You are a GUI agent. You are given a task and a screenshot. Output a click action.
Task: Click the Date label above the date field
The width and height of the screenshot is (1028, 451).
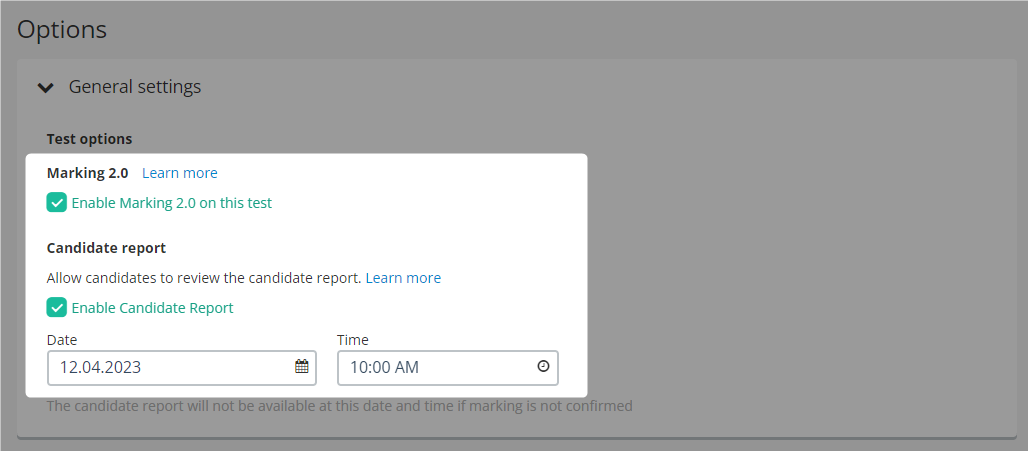[62, 340]
